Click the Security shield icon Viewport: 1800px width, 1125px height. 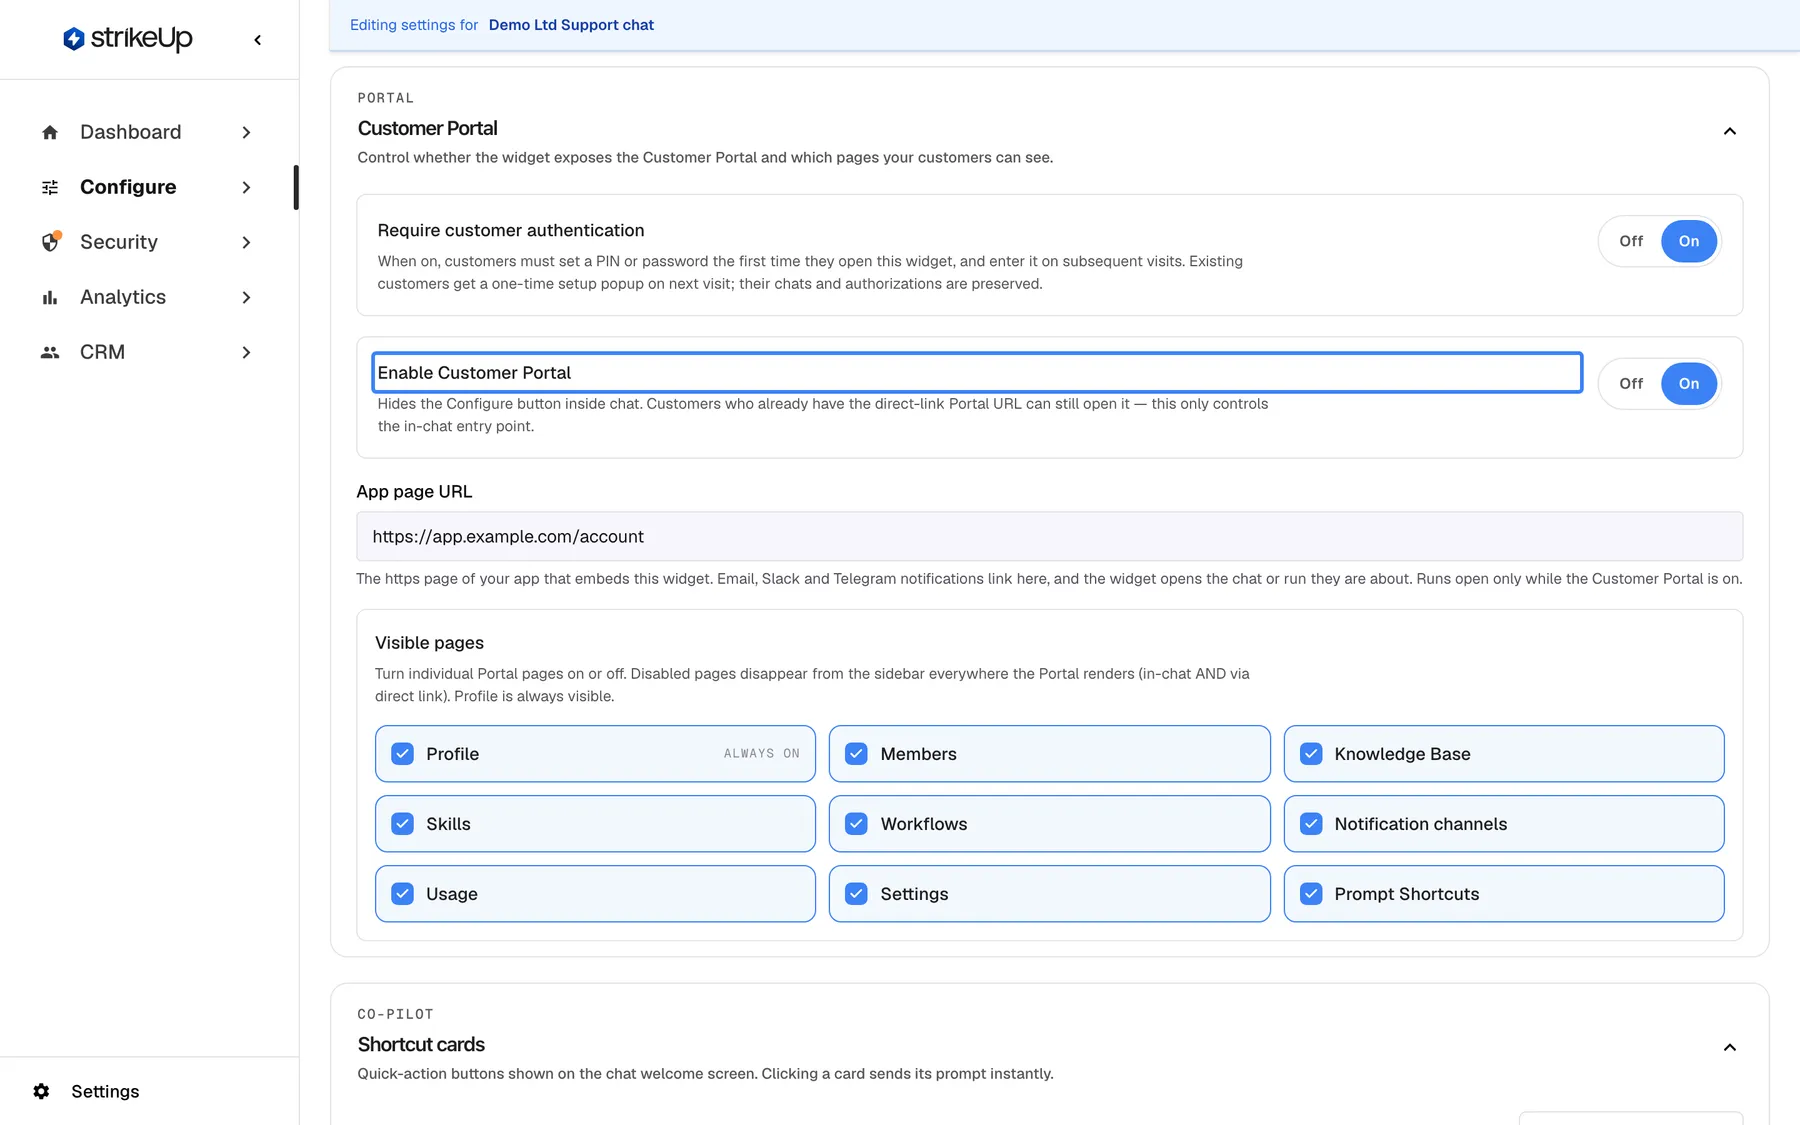pos(50,242)
